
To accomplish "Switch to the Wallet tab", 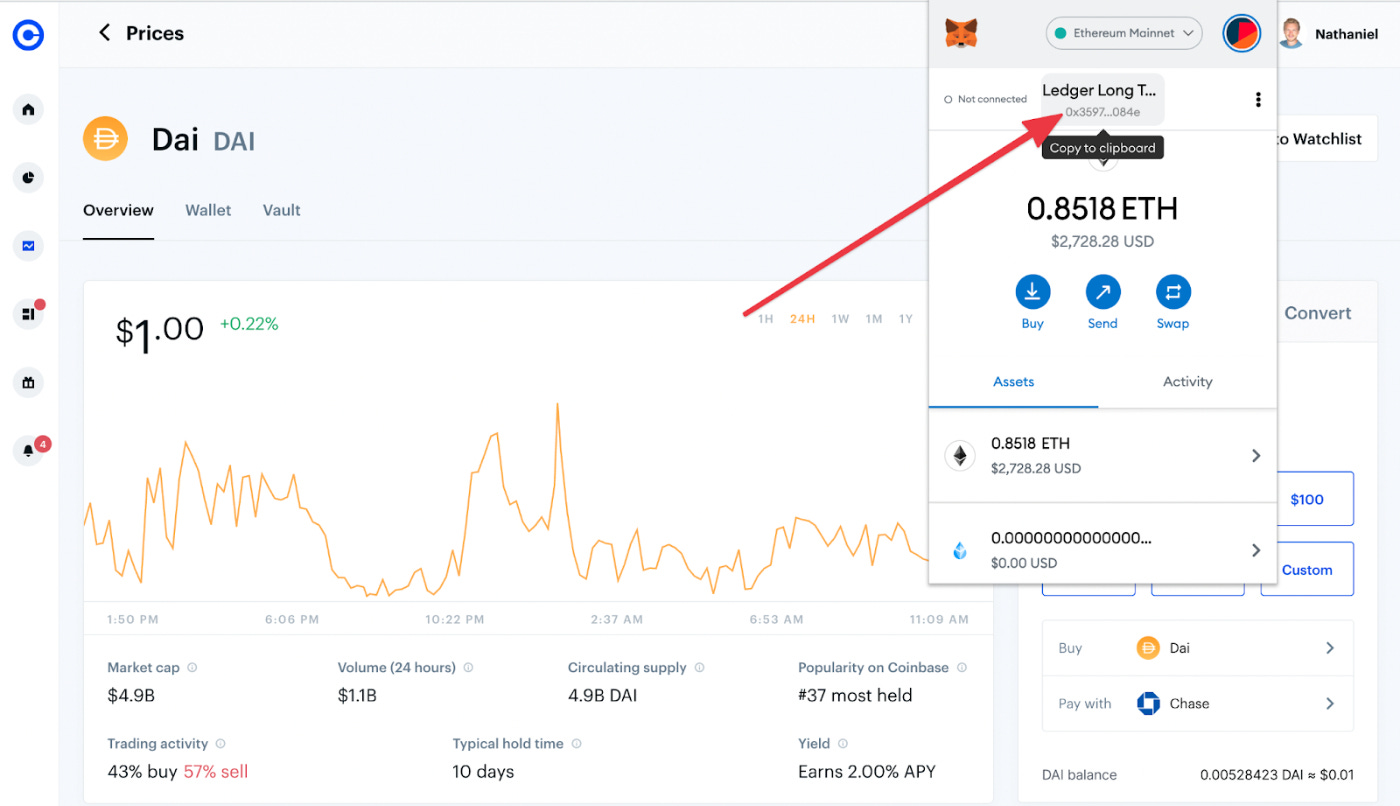I will (x=208, y=210).
